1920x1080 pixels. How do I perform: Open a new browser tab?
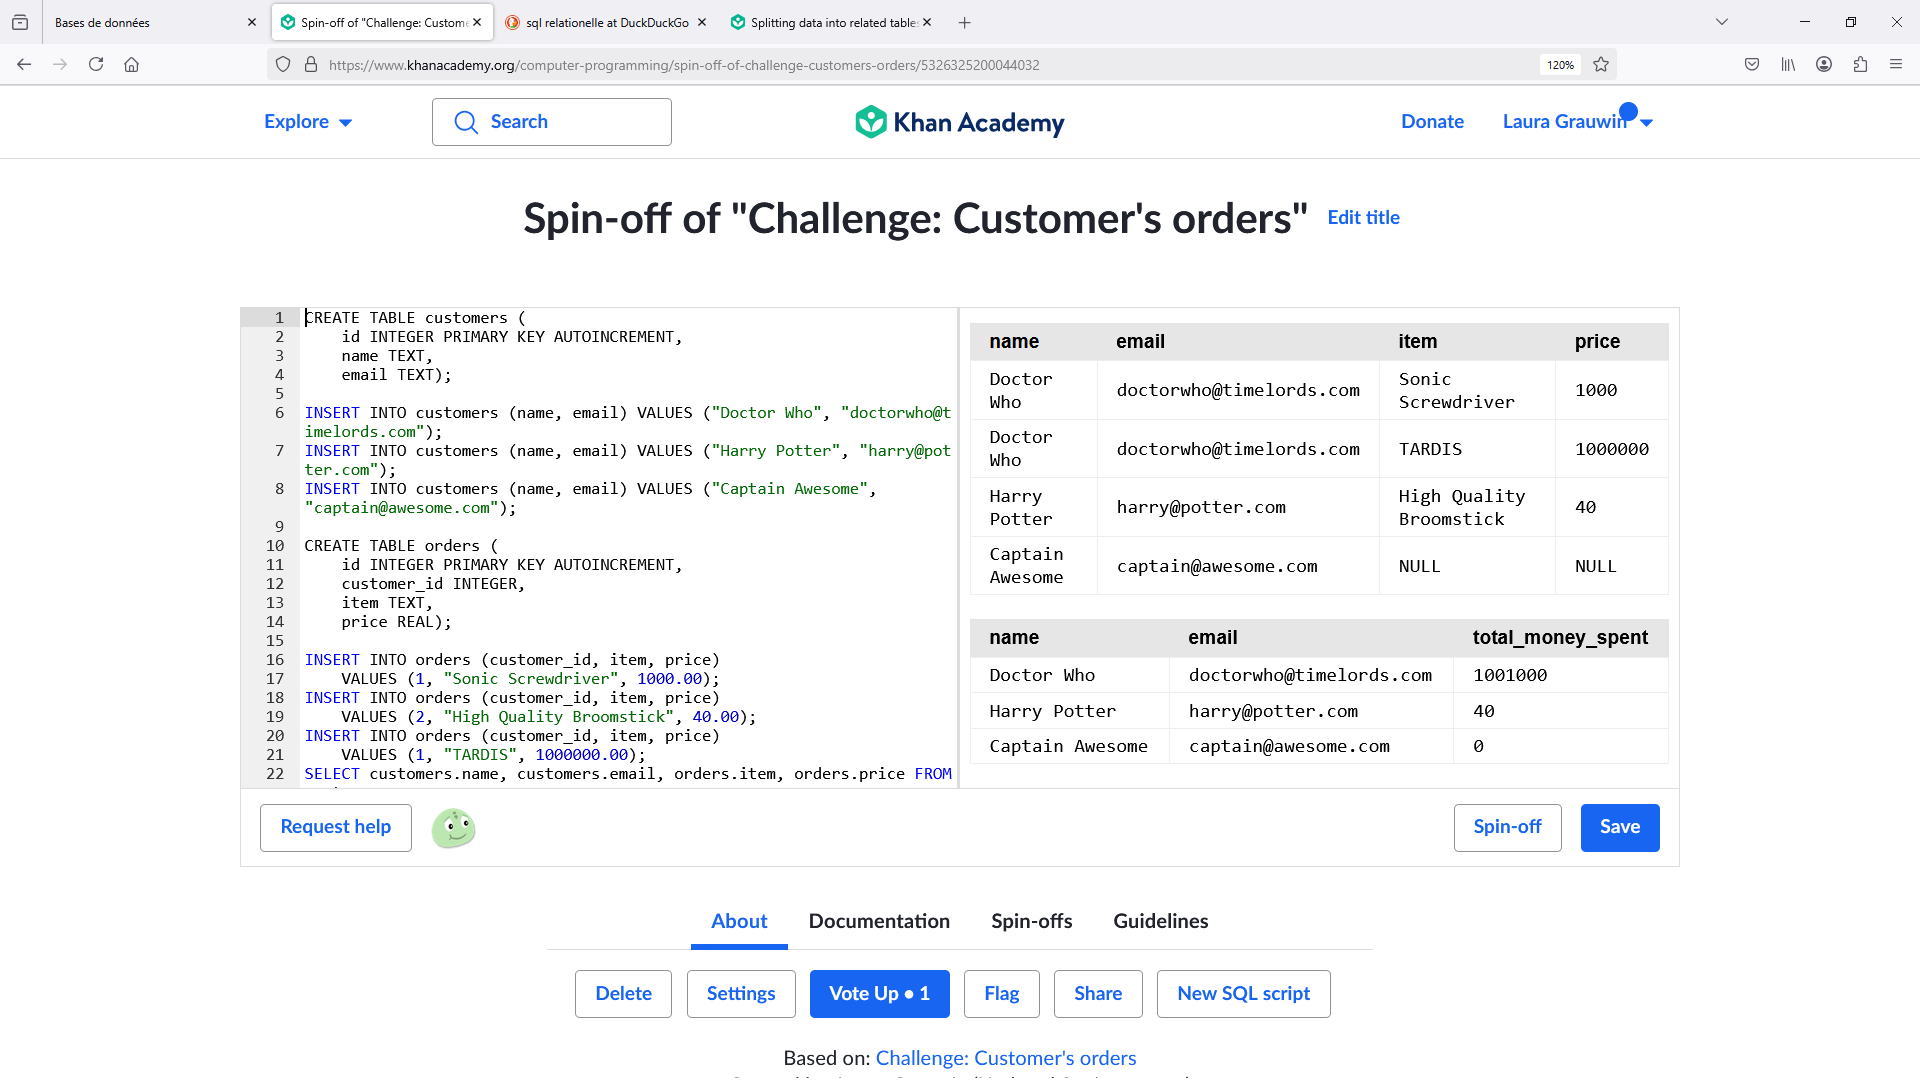pyautogui.click(x=964, y=22)
